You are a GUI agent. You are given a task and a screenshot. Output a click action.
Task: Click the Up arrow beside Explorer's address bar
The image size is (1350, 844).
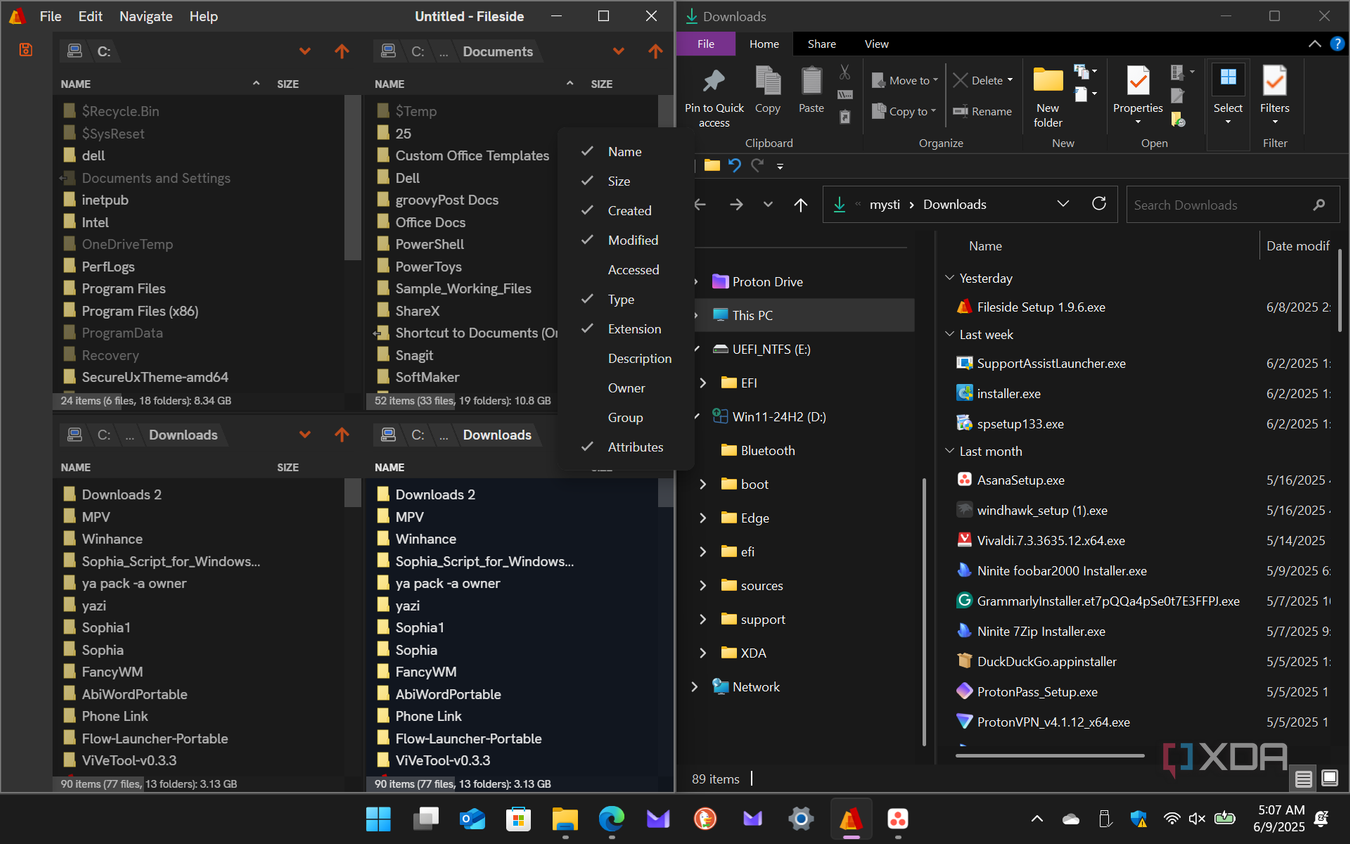800,204
